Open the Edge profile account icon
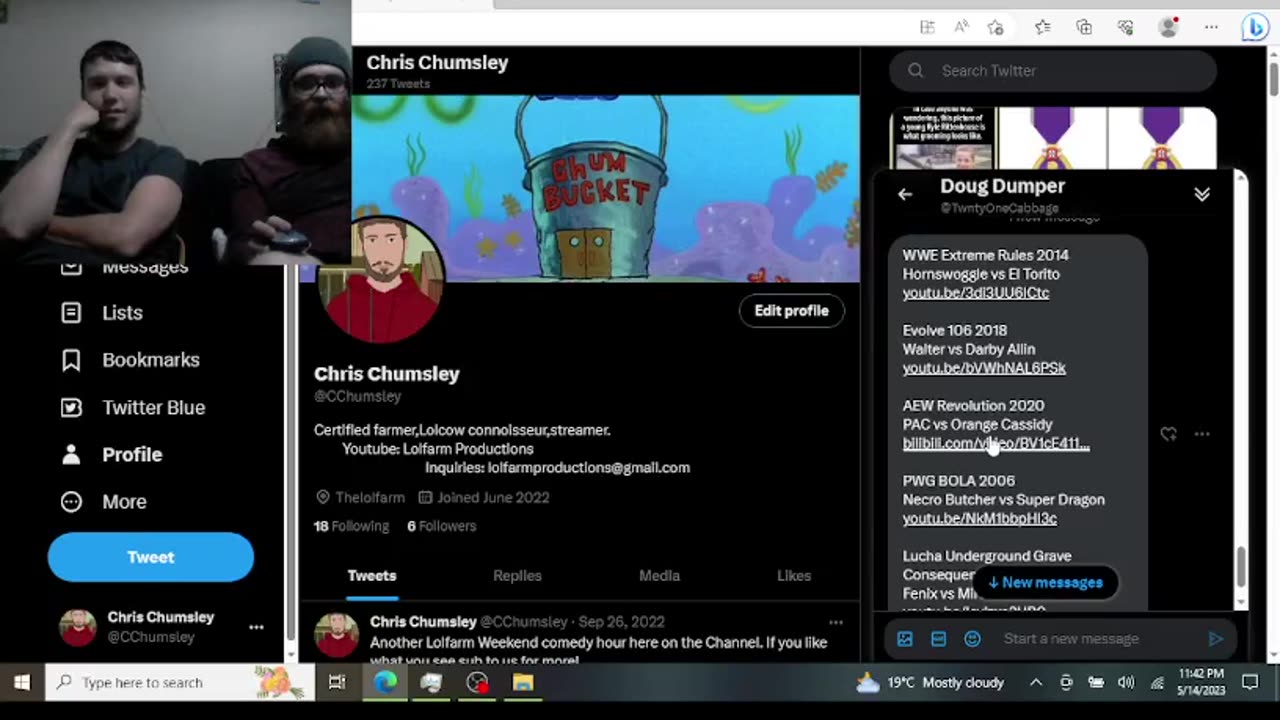The image size is (1280, 720). tap(1168, 28)
